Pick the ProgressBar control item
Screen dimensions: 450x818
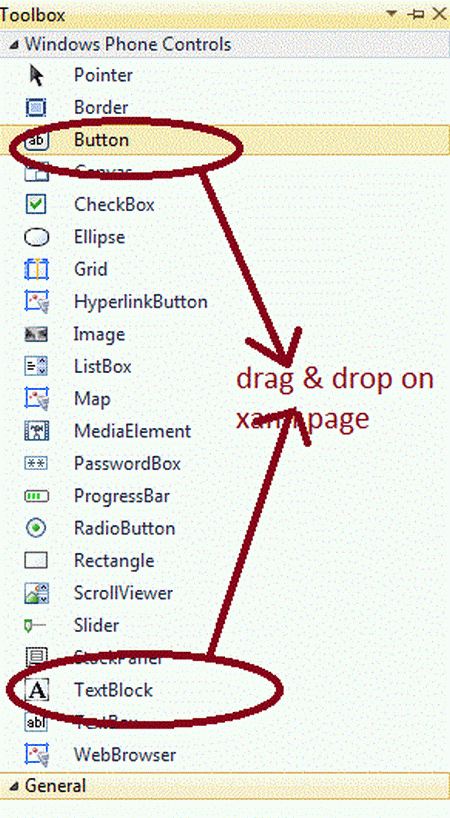pos(225,496)
